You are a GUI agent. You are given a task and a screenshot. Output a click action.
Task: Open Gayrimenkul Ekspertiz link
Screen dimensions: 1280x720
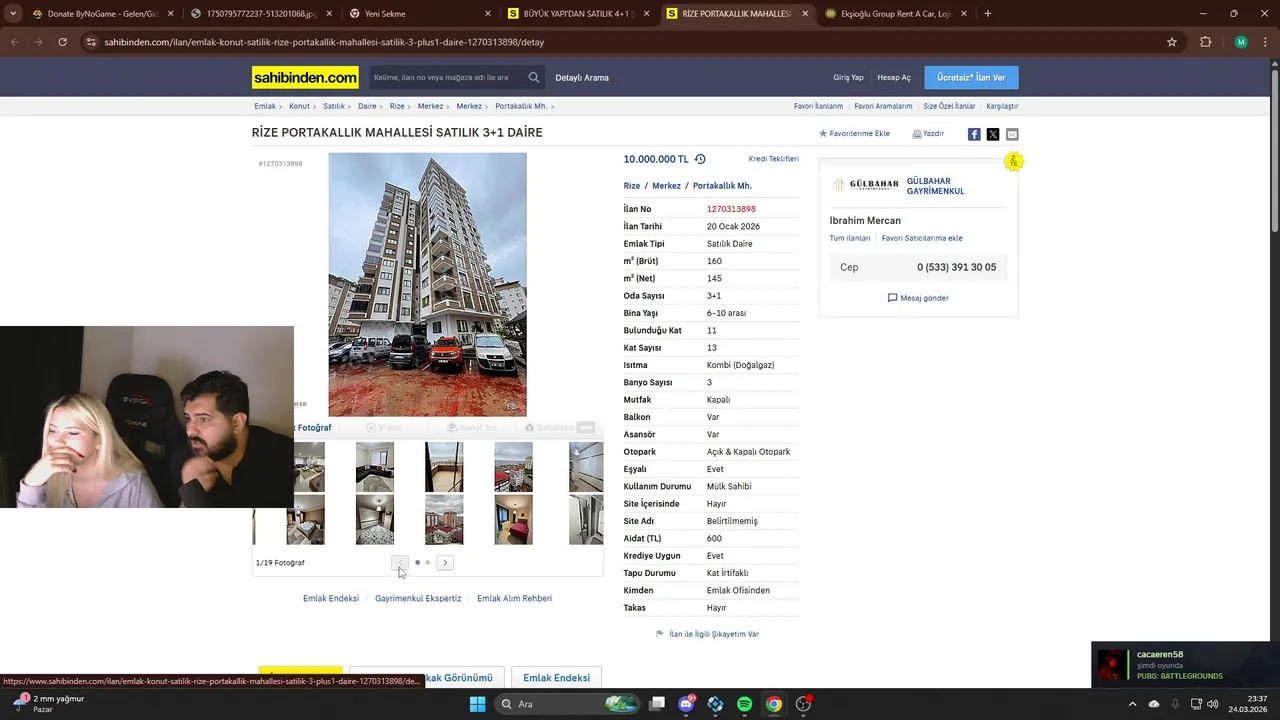pyautogui.click(x=418, y=598)
